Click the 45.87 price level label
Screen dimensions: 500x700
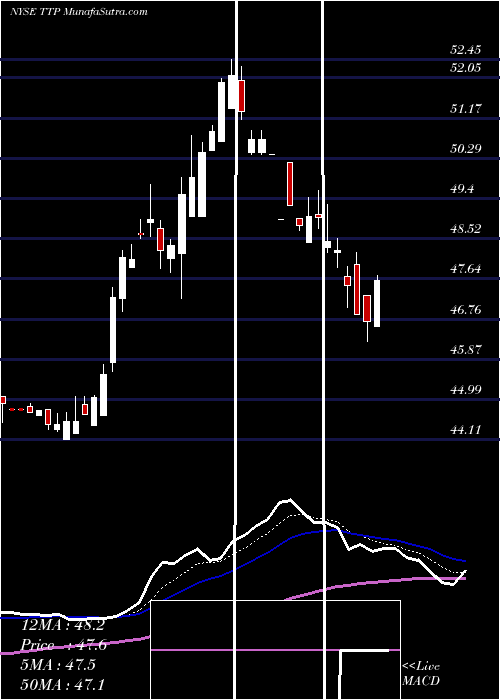(466, 350)
